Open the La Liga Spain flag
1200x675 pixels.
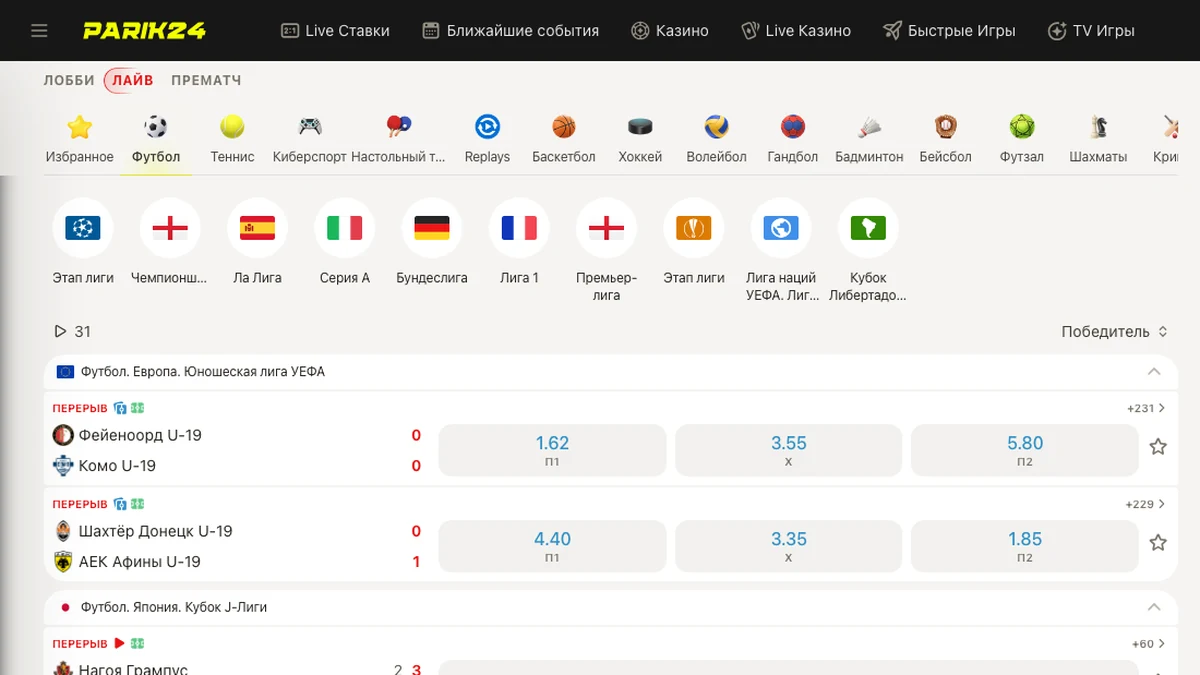tap(257, 229)
